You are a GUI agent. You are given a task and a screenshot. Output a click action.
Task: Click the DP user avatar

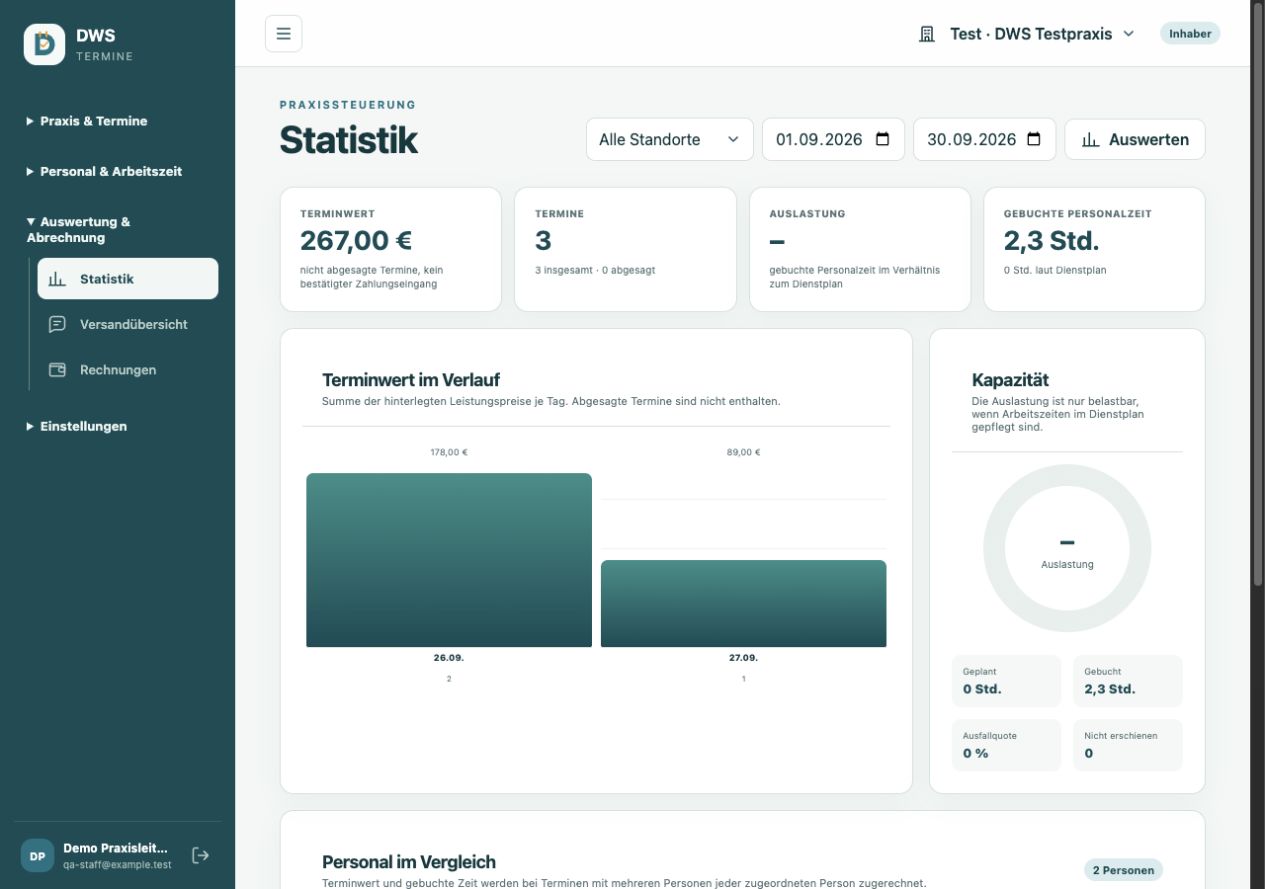[x=37, y=856]
